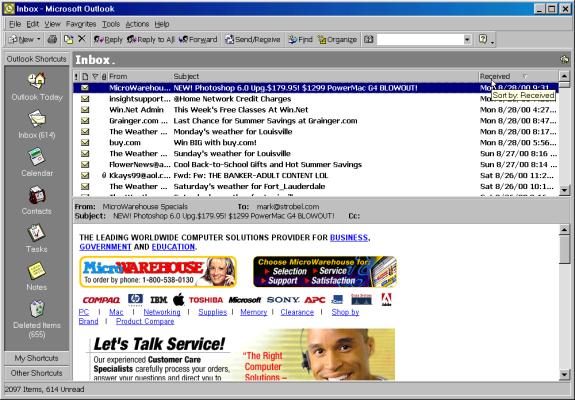Image resolution: width=575 pixels, height=400 pixels.
Task: Select Monday's weather for Louisville message
Action: [316, 132]
